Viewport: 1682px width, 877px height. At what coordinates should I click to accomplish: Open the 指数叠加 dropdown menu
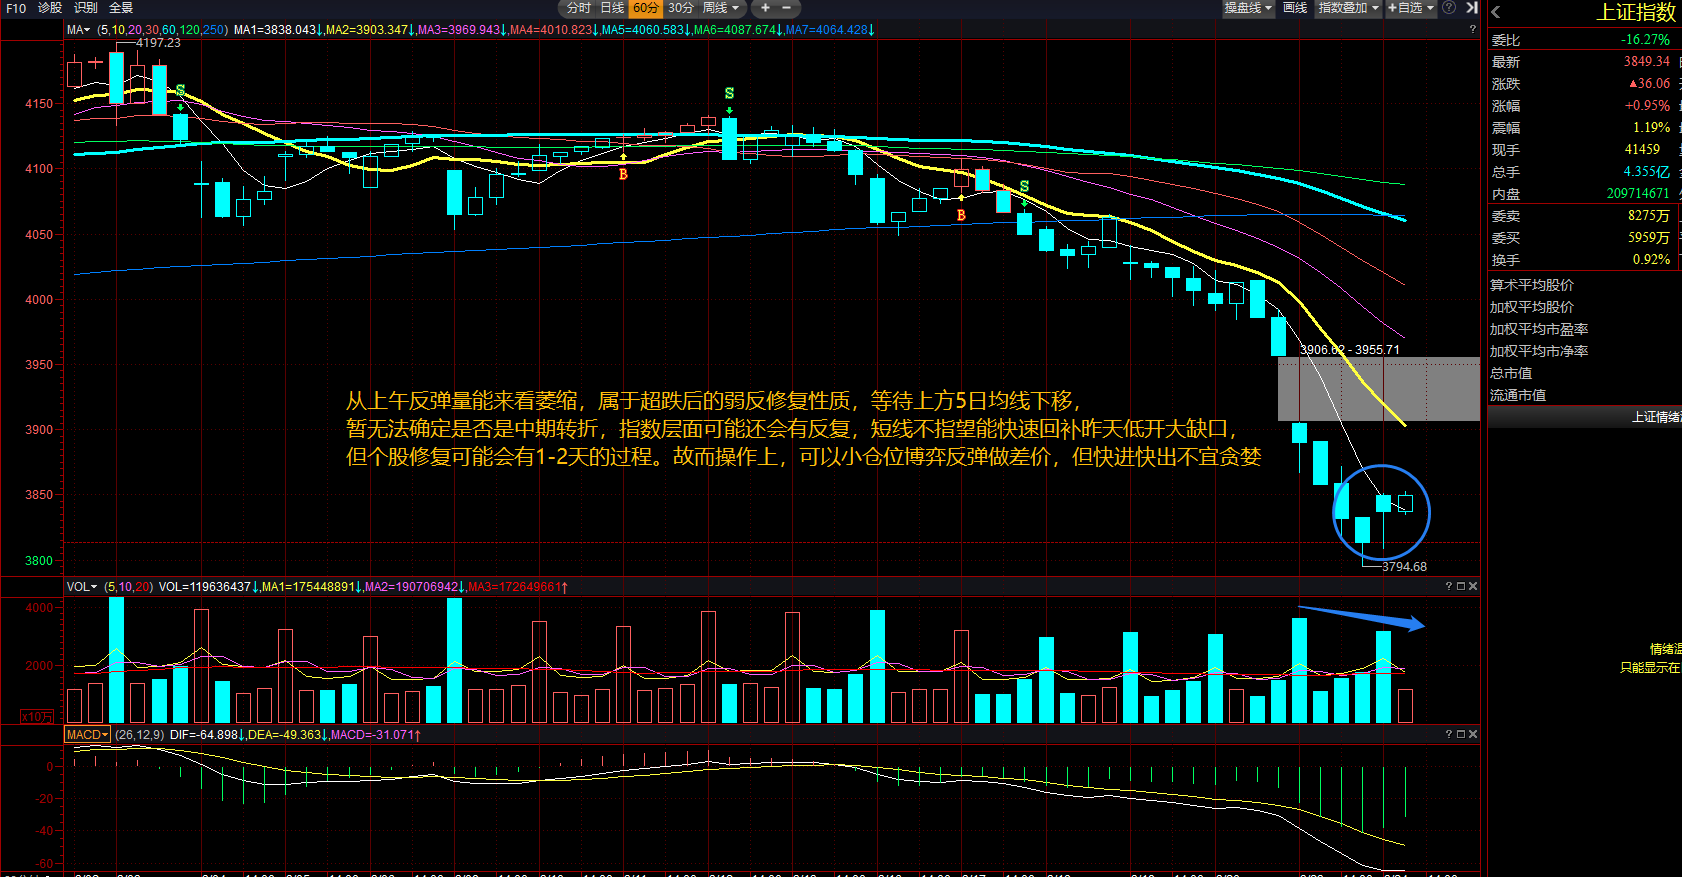1348,8
